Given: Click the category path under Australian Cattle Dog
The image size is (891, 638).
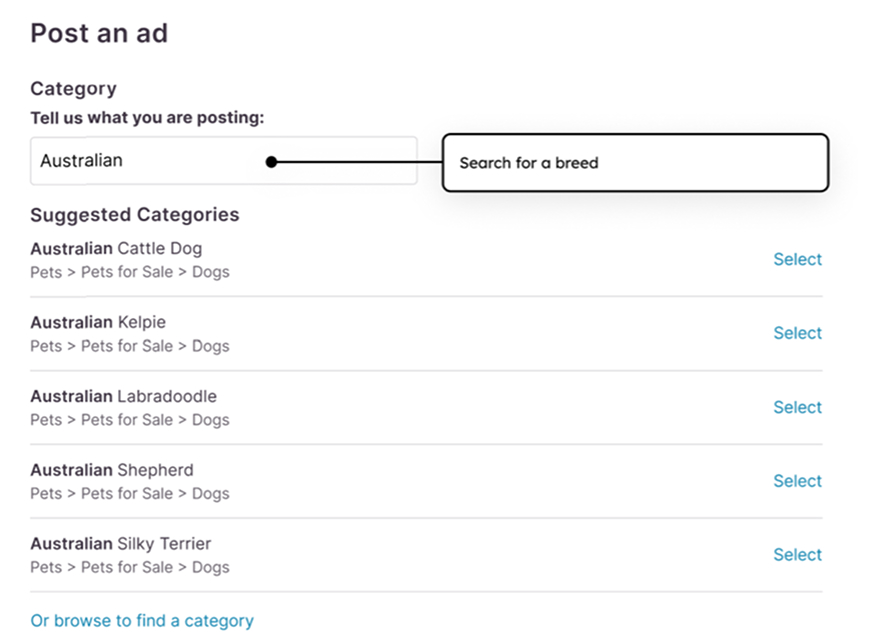Looking at the screenshot, I should (x=130, y=272).
